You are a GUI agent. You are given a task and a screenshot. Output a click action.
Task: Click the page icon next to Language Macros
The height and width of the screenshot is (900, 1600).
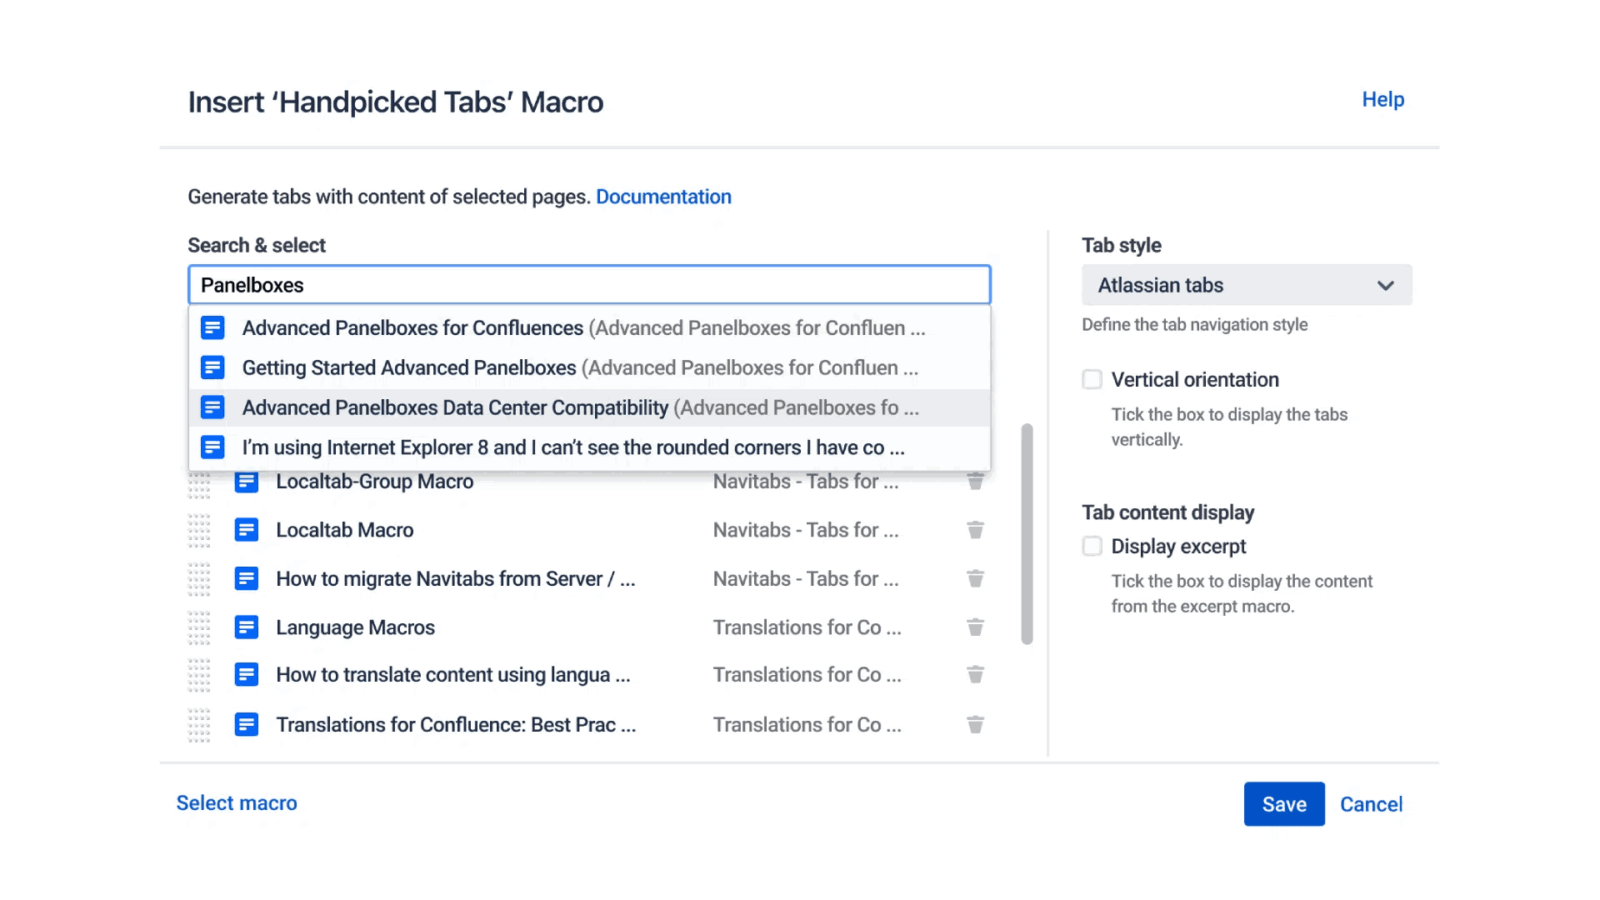246,627
